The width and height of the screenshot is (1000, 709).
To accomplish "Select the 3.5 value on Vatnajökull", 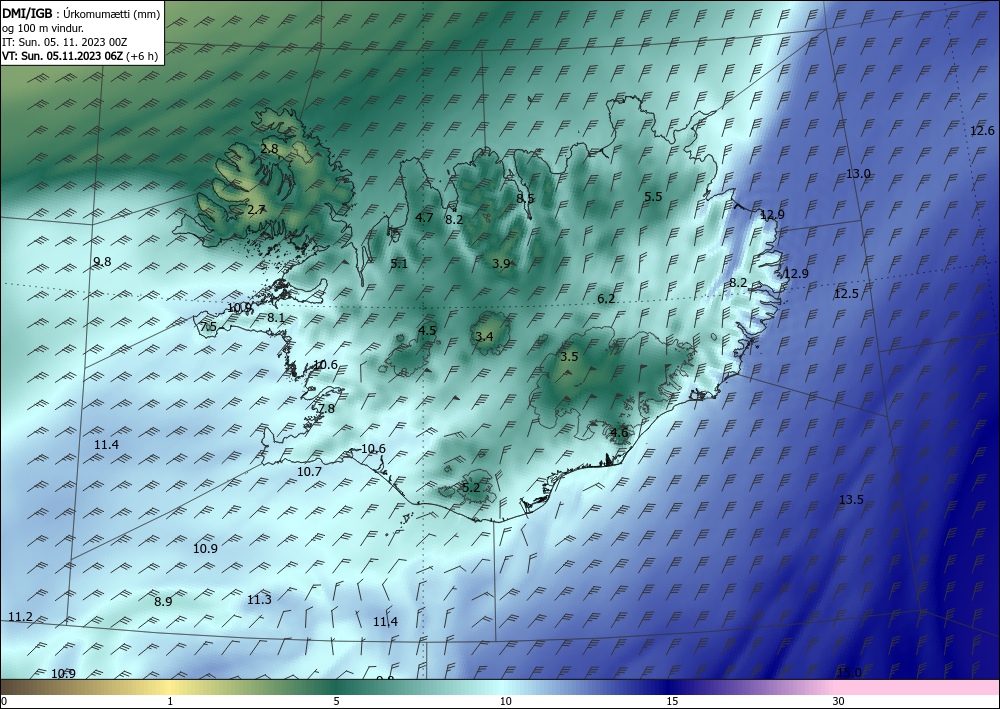I will (569, 356).
